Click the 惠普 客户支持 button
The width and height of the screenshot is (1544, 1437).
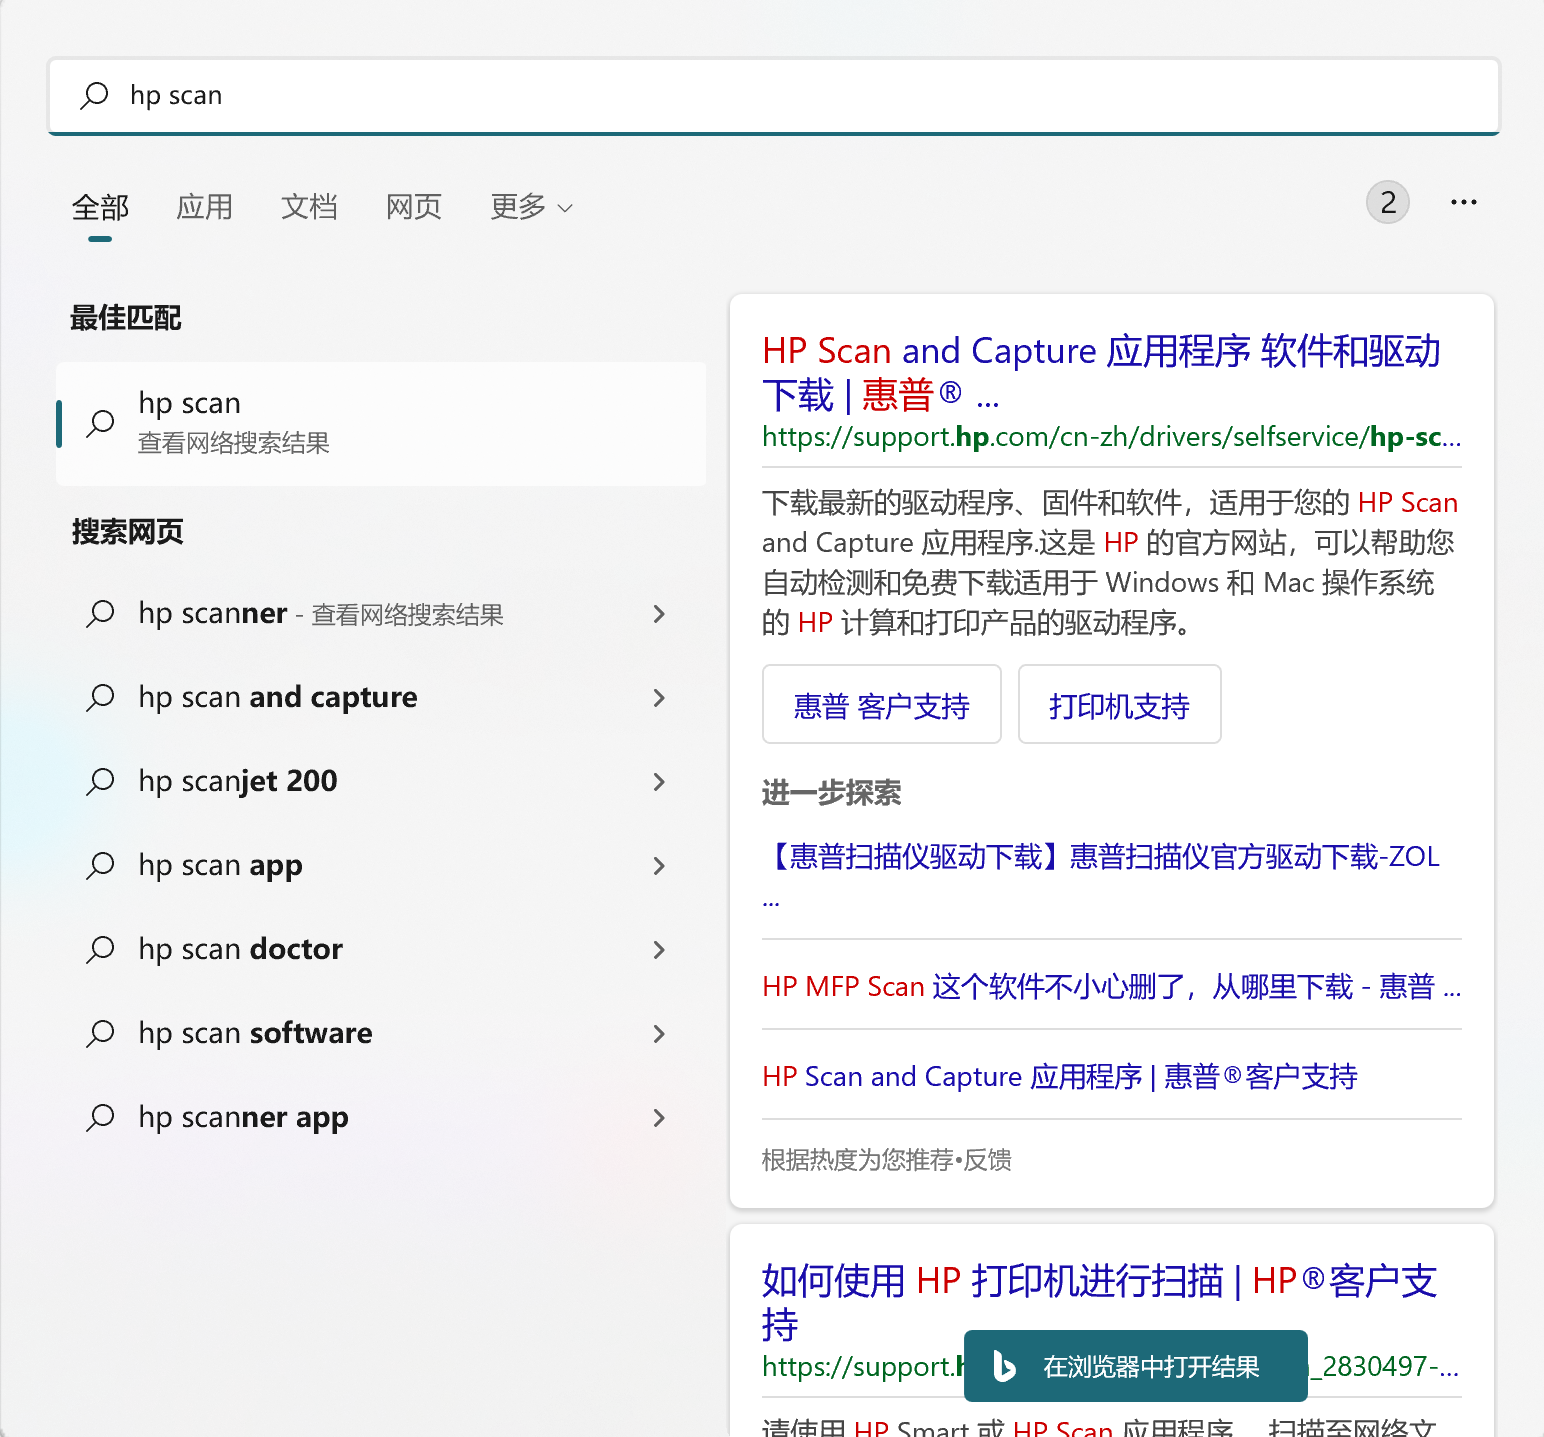[881, 704]
